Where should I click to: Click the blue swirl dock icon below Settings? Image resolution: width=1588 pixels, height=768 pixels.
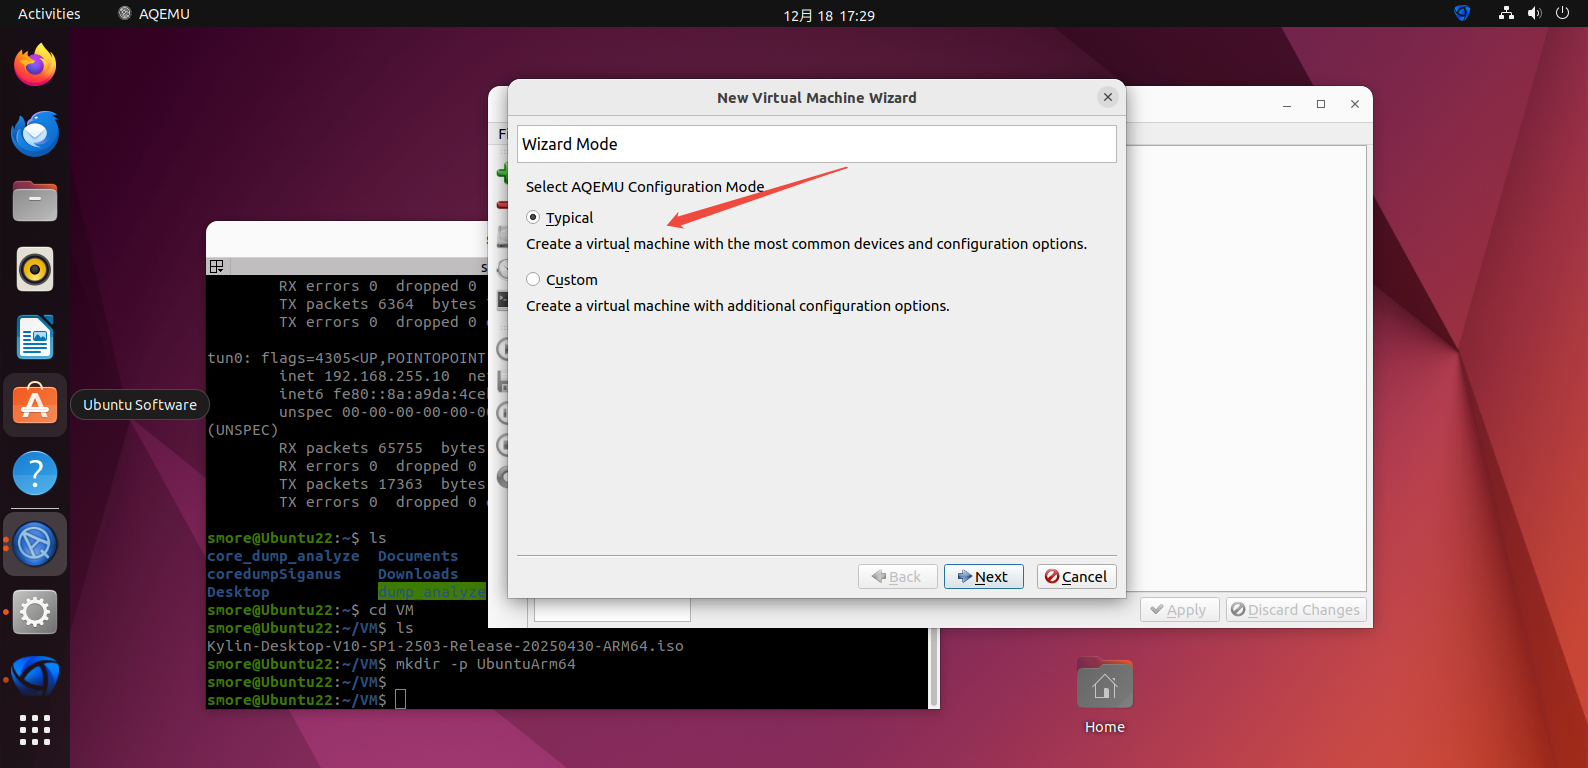(35, 677)
